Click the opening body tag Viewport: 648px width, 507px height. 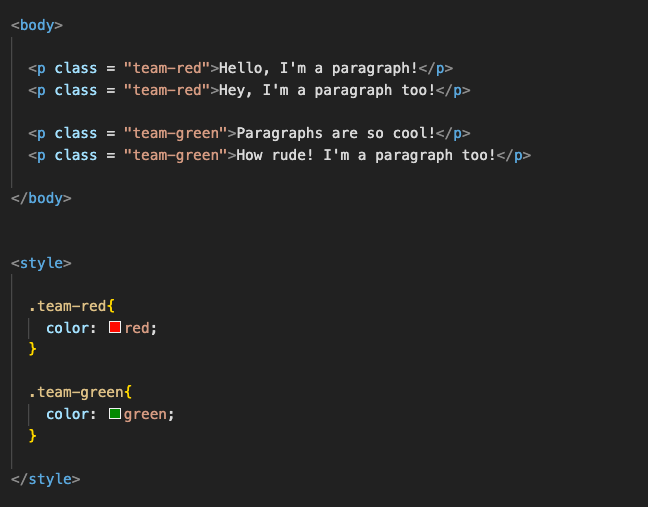(37, 26)
